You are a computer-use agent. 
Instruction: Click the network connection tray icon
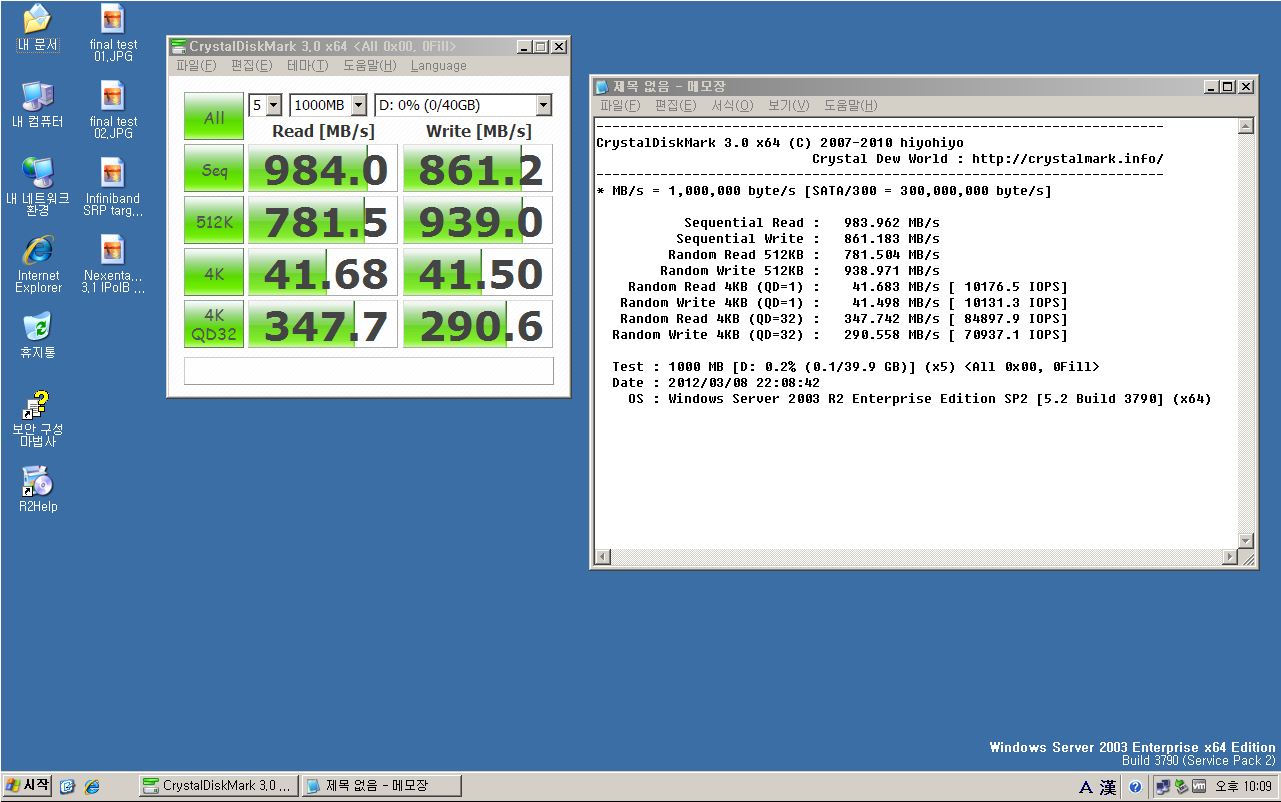(x=1162, y=786)
